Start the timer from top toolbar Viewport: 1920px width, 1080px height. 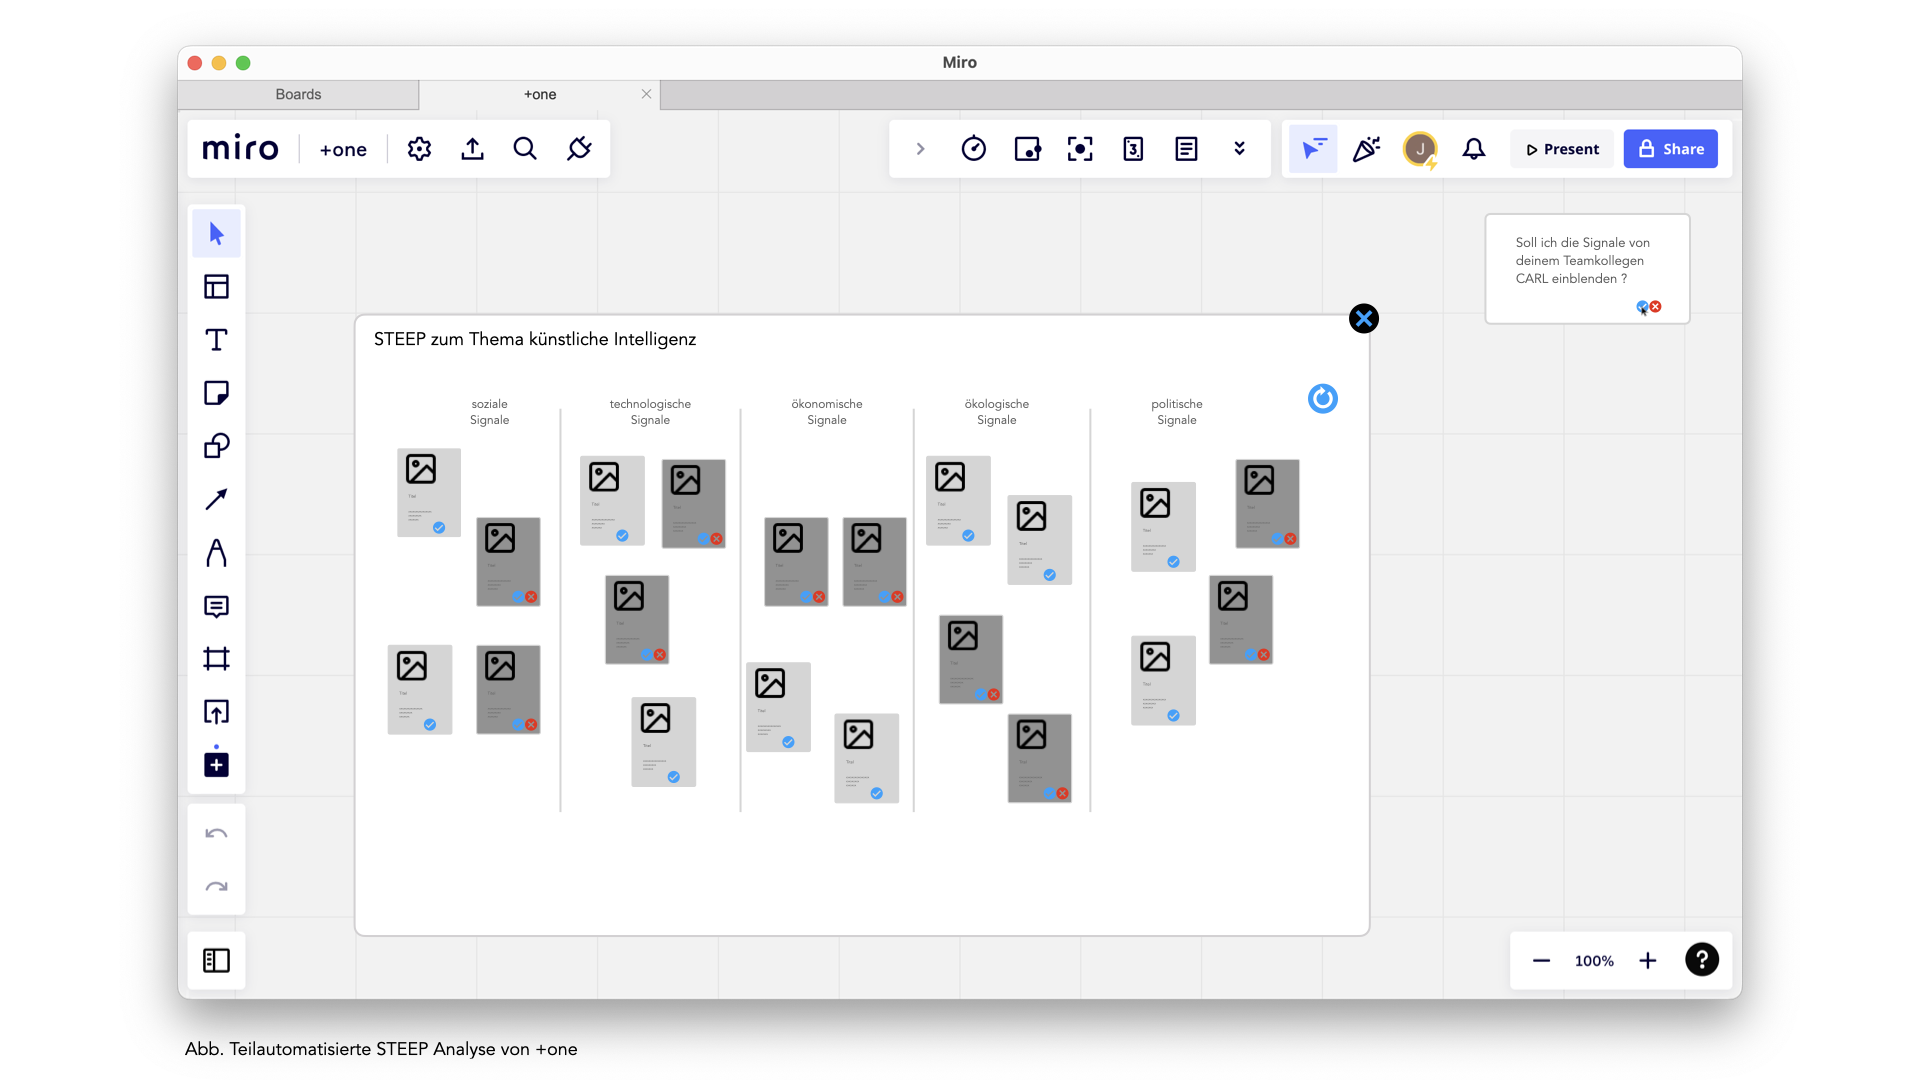tap(973, 149)
